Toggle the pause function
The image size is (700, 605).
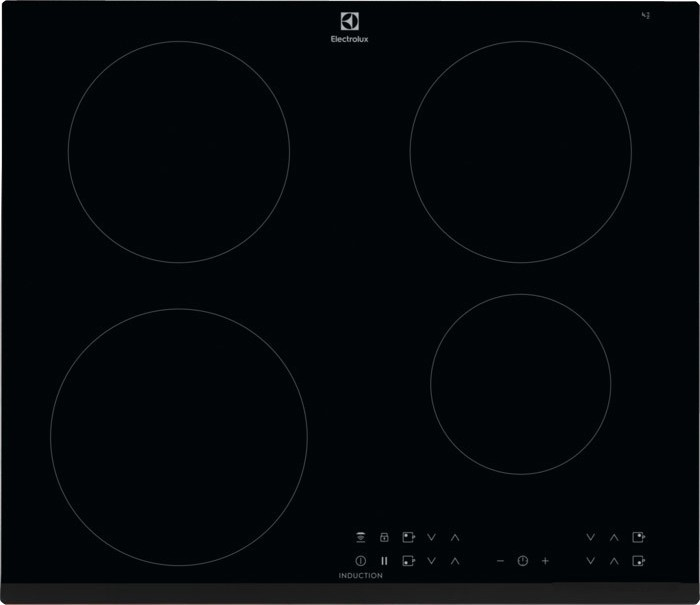tap(383, 561)
